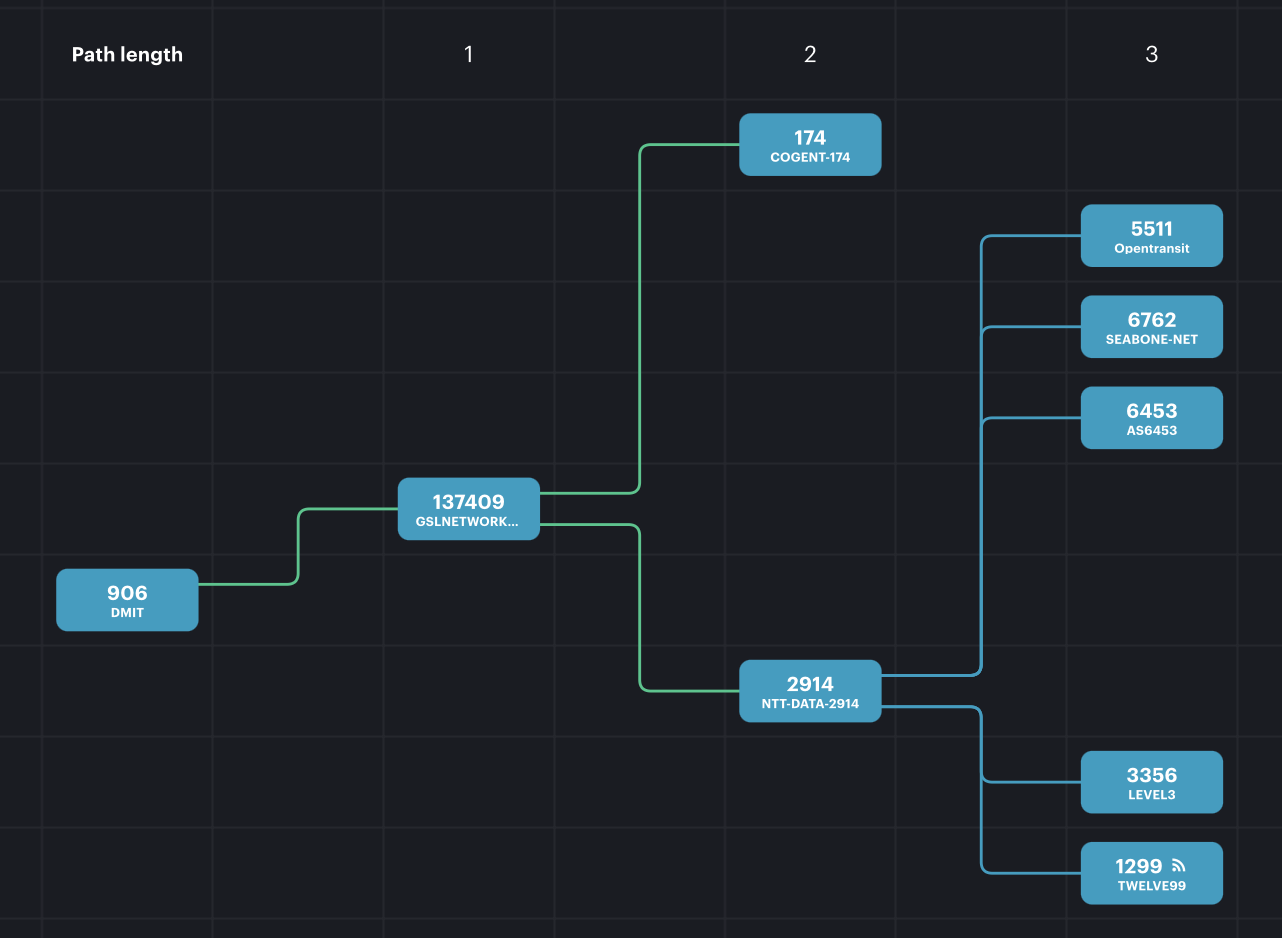Click the 6762 SEABONE-NET node
Viewport: 1282px width, 938px height.
pyautogui.click(x=1152, y=327)
